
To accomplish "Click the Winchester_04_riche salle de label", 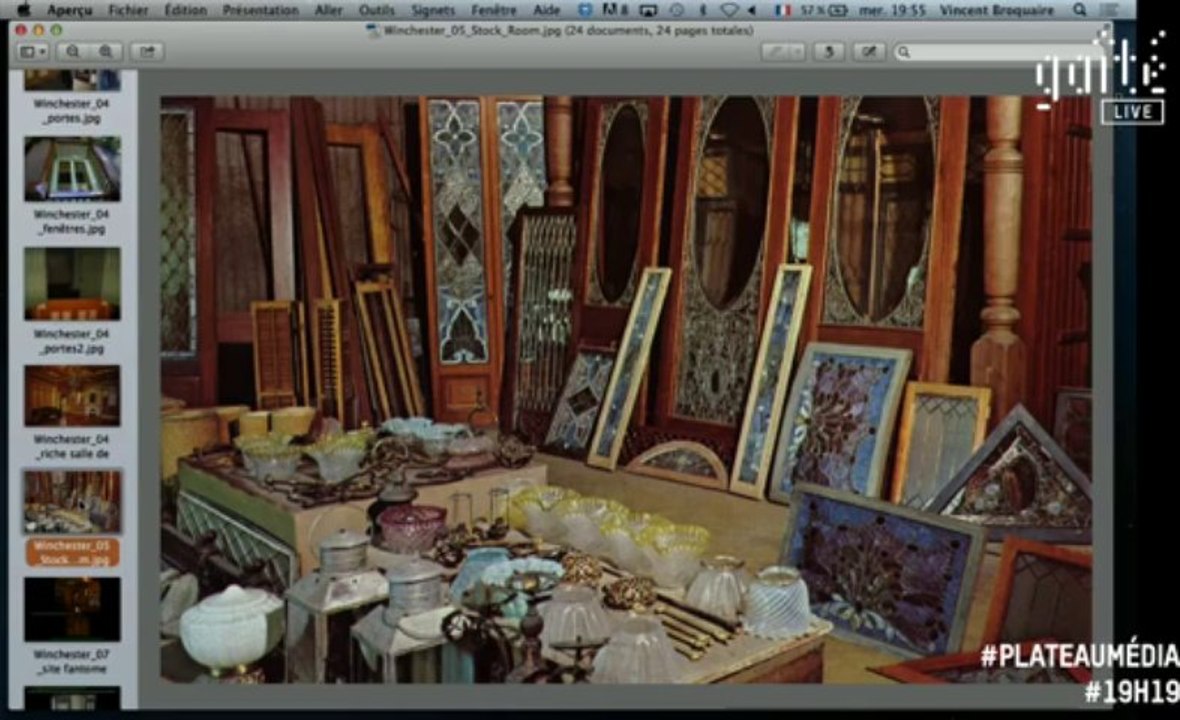I will point(71,446).
